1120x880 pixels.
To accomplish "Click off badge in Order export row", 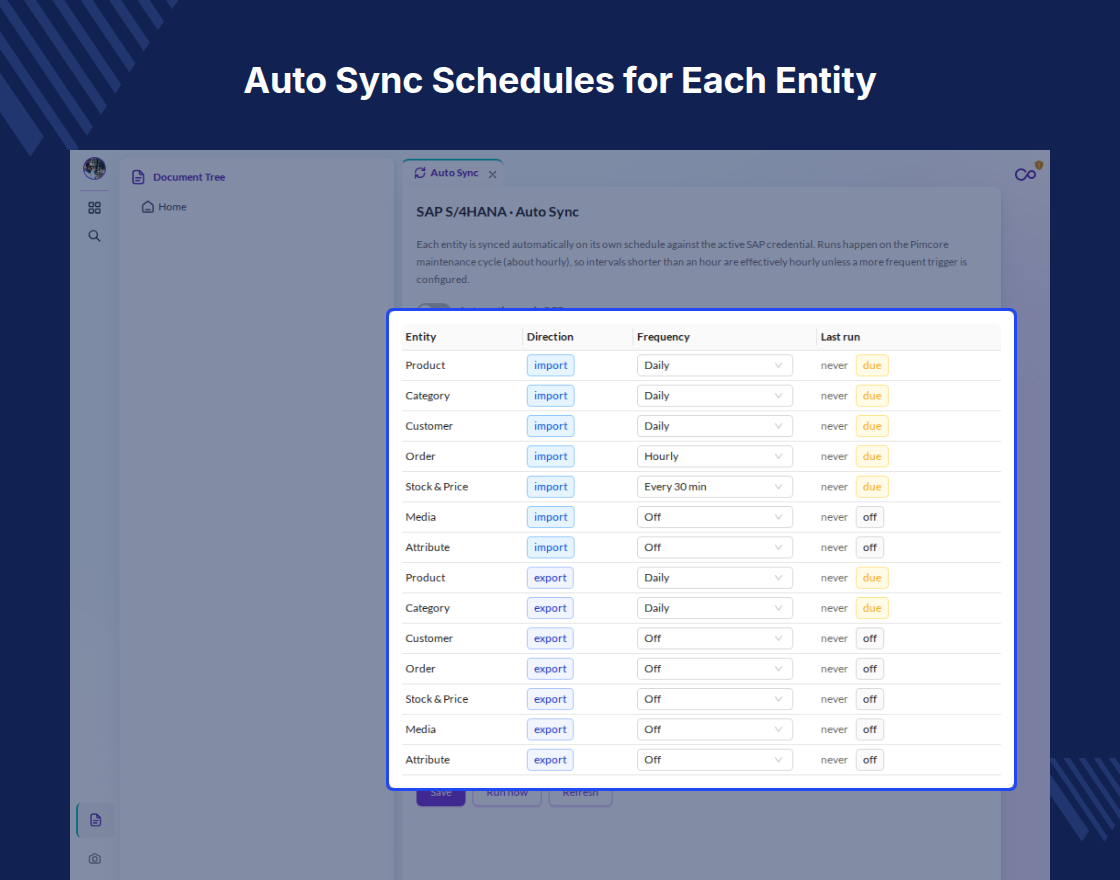I will click(x=869, y=669).
